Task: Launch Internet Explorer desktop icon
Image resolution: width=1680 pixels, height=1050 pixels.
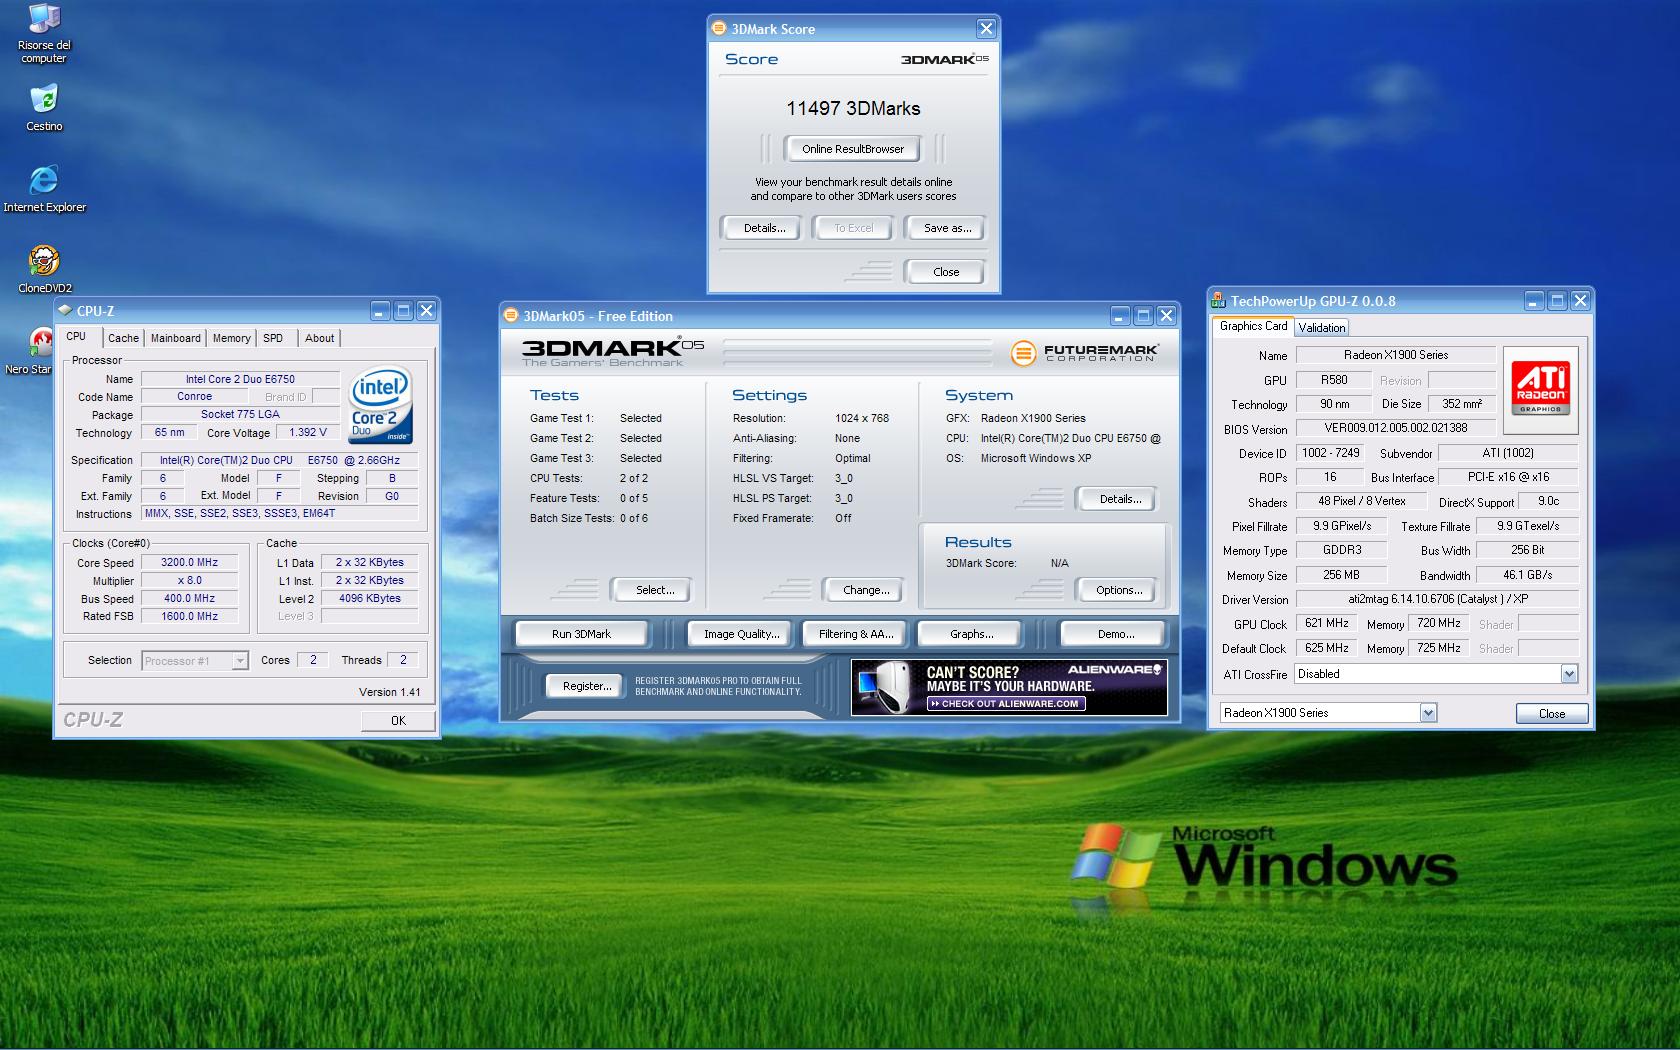Action: tap(44, 189)
